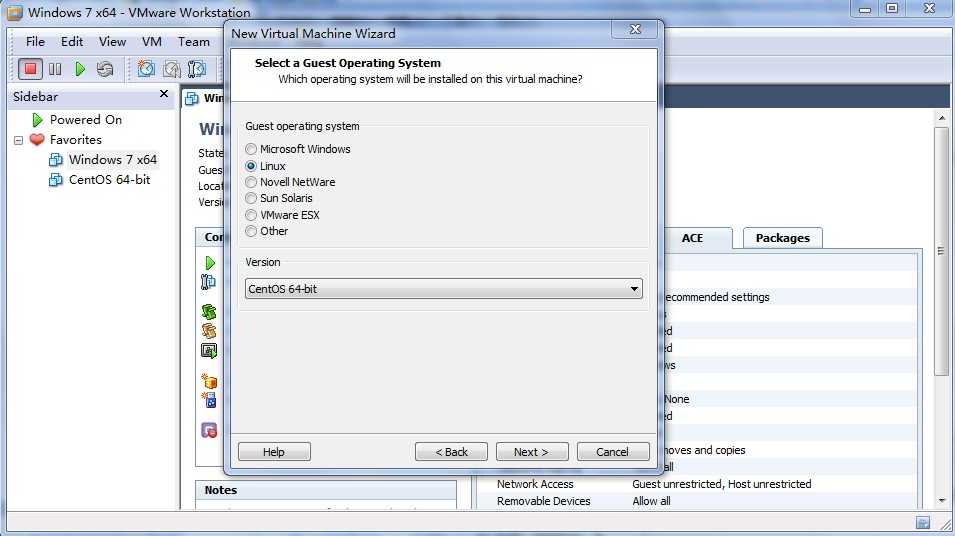Click the Windows 7 x64 VM icon
The width and height of the screenshot is (955, 536).
pos(55,160)
